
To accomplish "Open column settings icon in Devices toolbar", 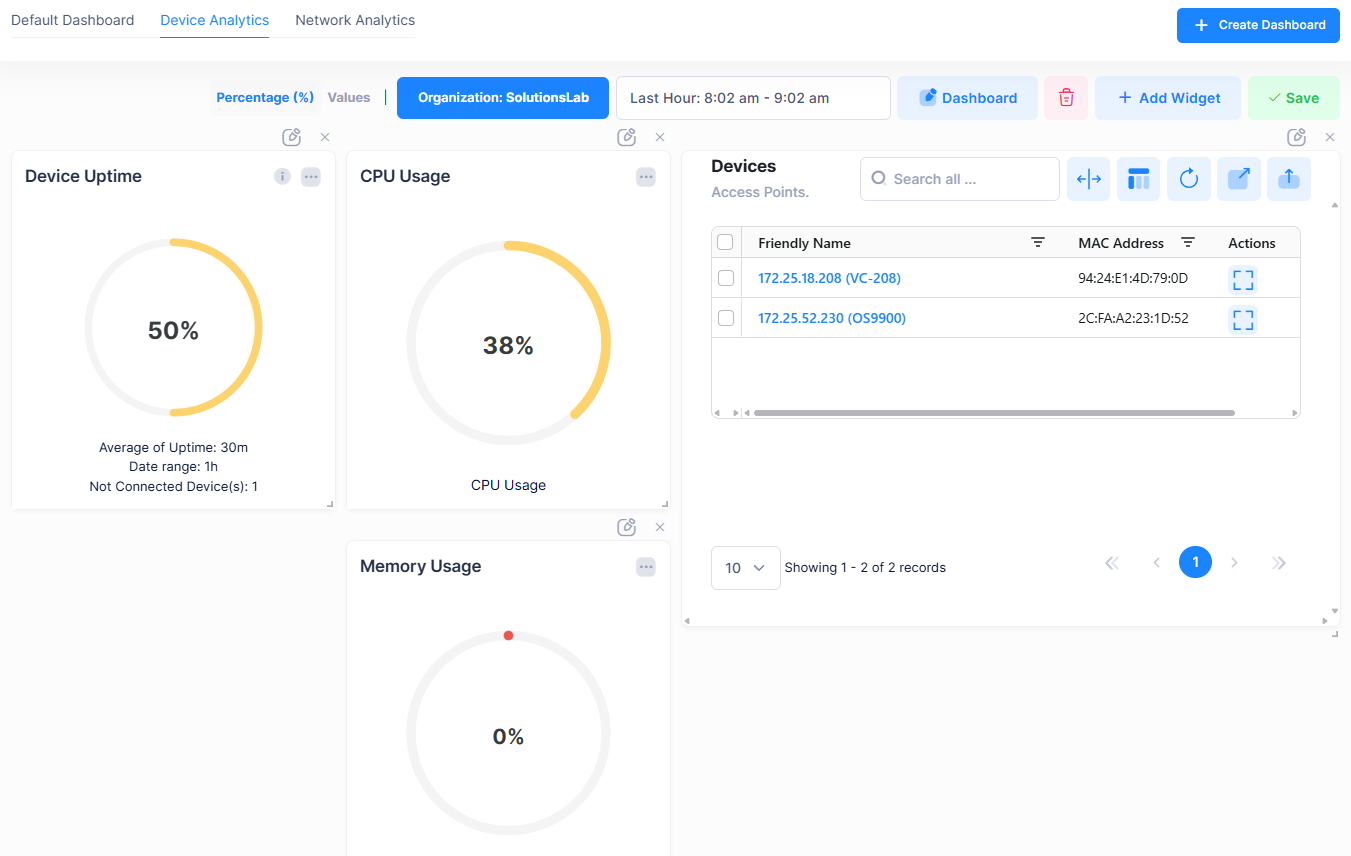I will click(x=1138, y=179).
